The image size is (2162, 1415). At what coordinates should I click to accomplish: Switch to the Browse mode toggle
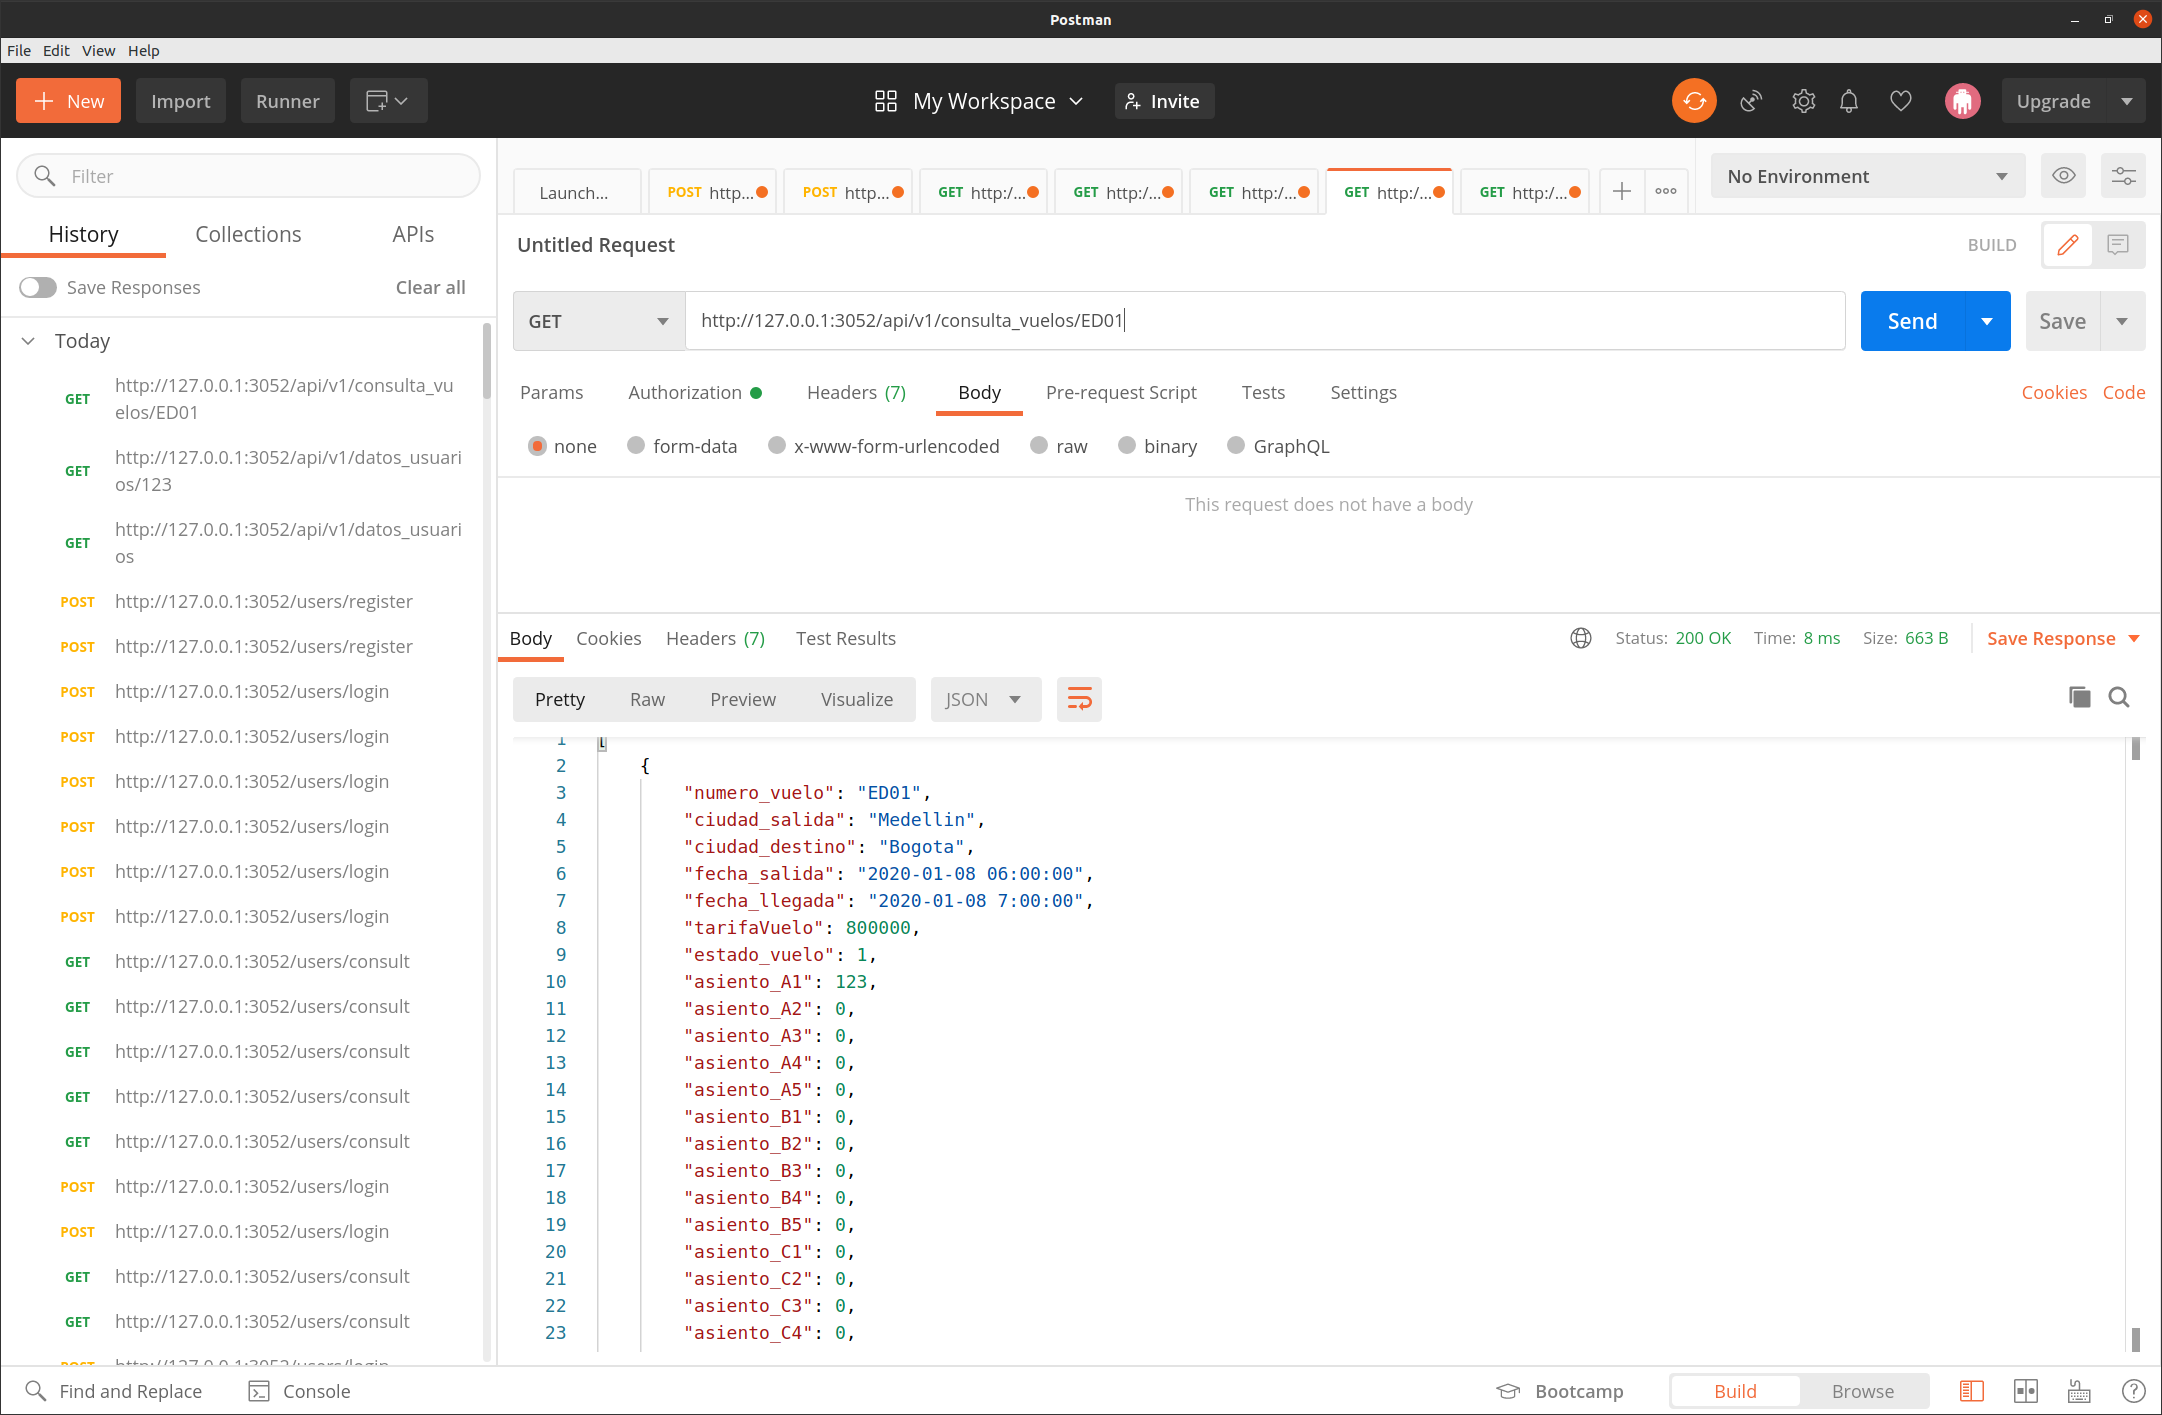pyautogui.click(x=1862, y=1391)
